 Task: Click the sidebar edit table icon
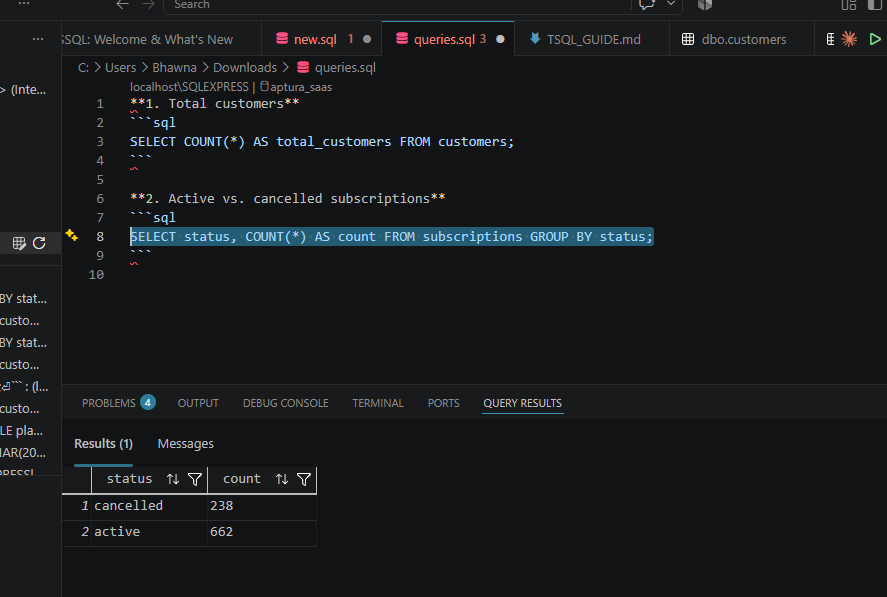pos(19,243)
